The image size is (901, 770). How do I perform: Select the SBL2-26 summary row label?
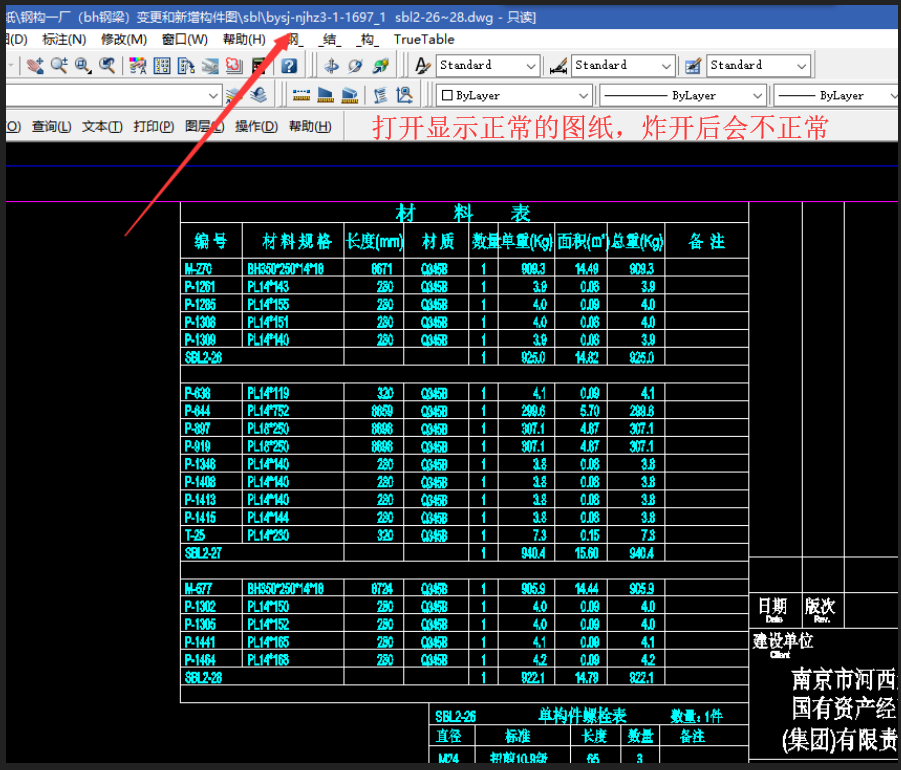tap(203, 357)
